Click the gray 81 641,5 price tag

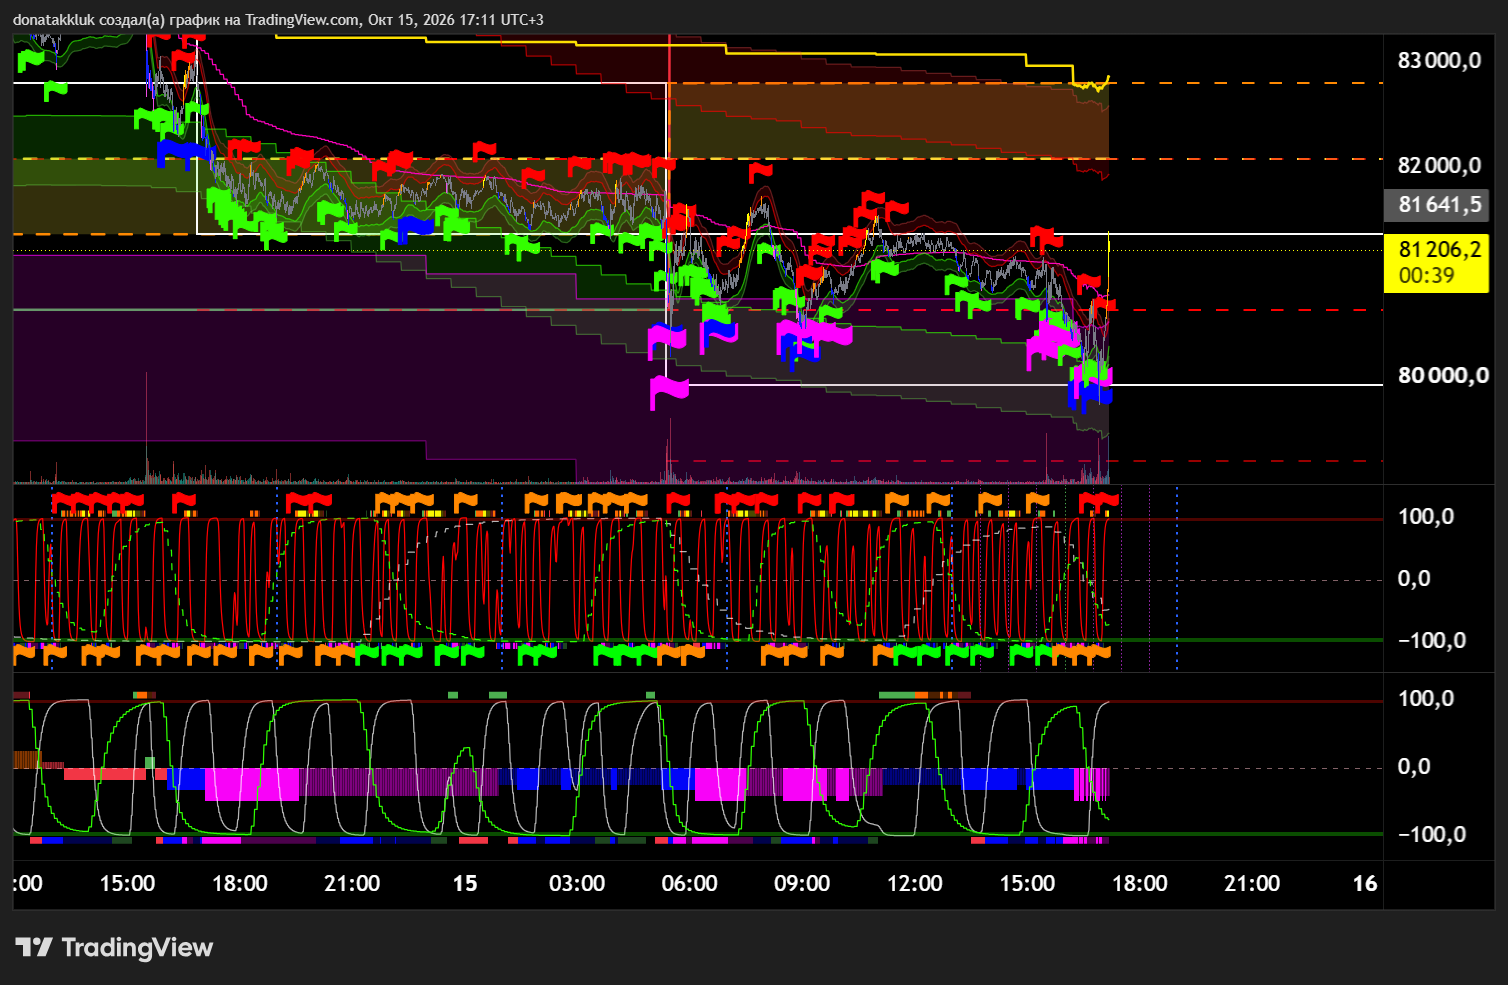click(x=1436, y=205)
